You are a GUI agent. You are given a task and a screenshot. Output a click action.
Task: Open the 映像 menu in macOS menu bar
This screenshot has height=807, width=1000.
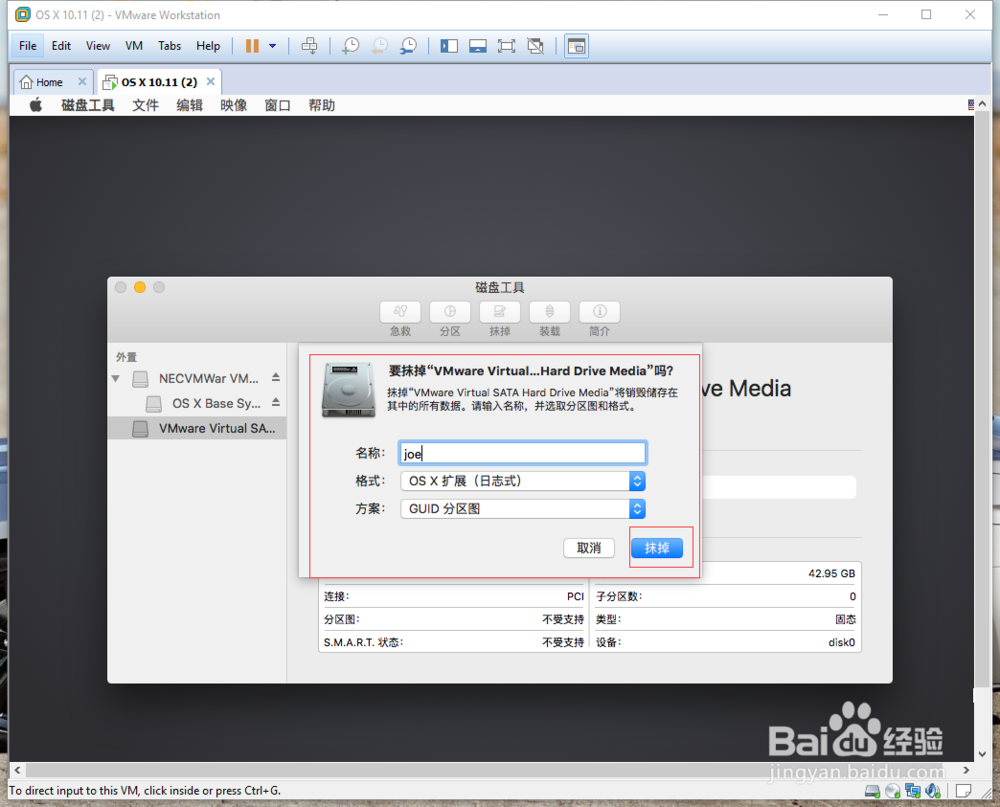pos(233,105)
